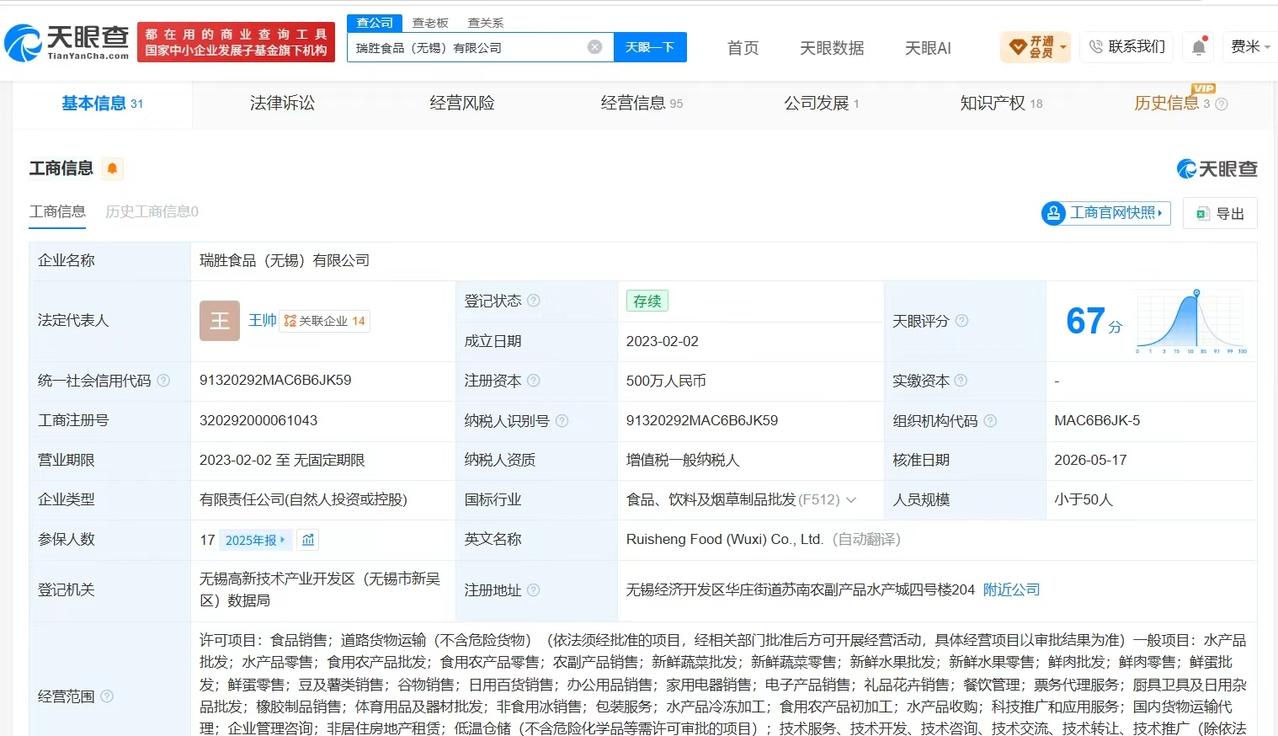Open legal representative 王帅 link
The image size is (1278, 736).
tap(262, 320)
